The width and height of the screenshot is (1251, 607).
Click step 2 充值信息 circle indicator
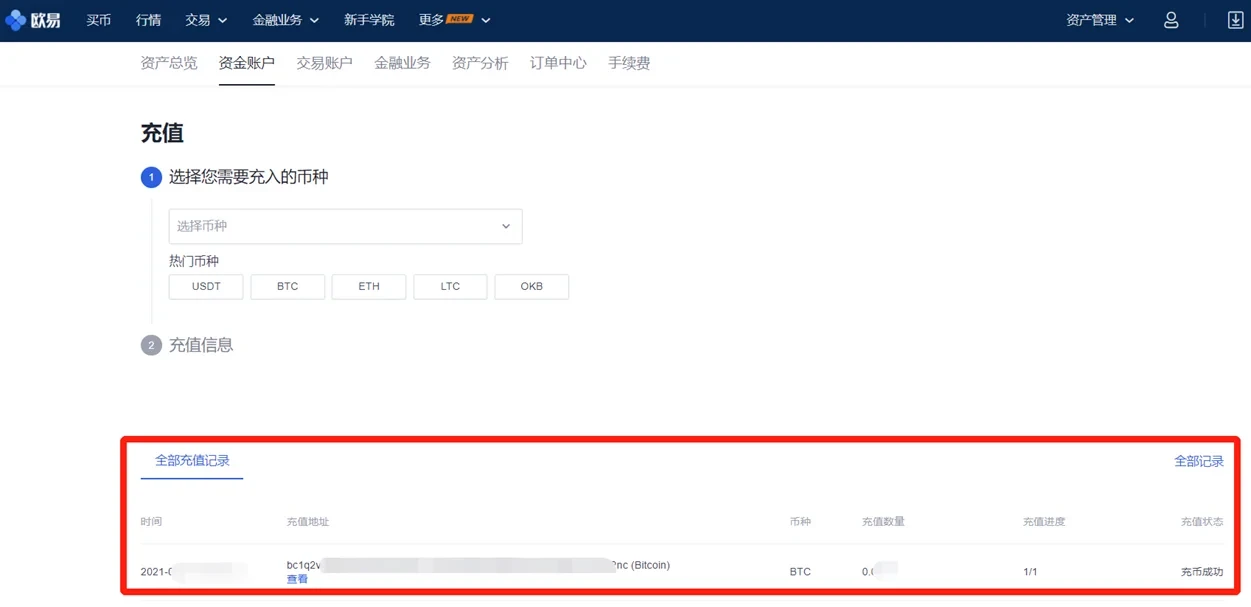click(x=151, y=345)
